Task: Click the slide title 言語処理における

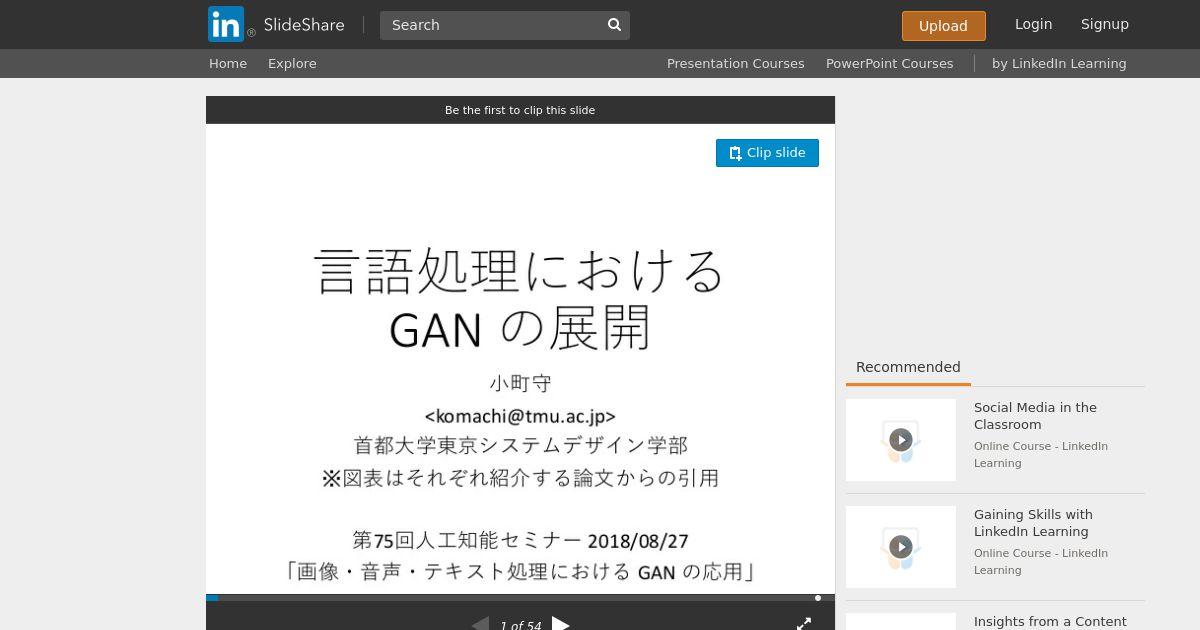Action: pyautogui.click(x=520, y=270)
